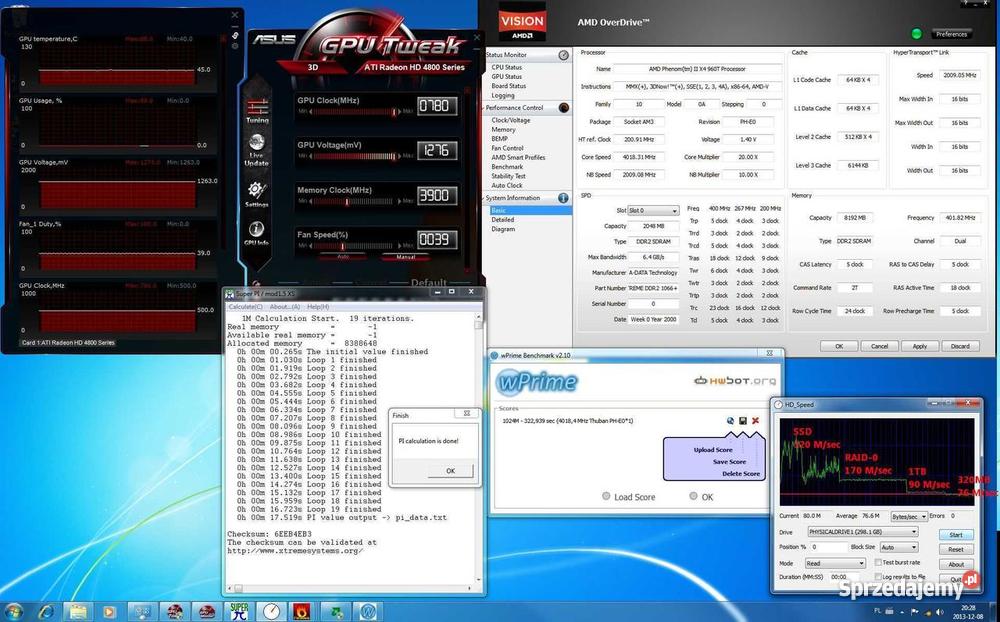Click Upload Score in wPrime popup
This screenshot has width=1000, height=622.
[x=713, y=450]
